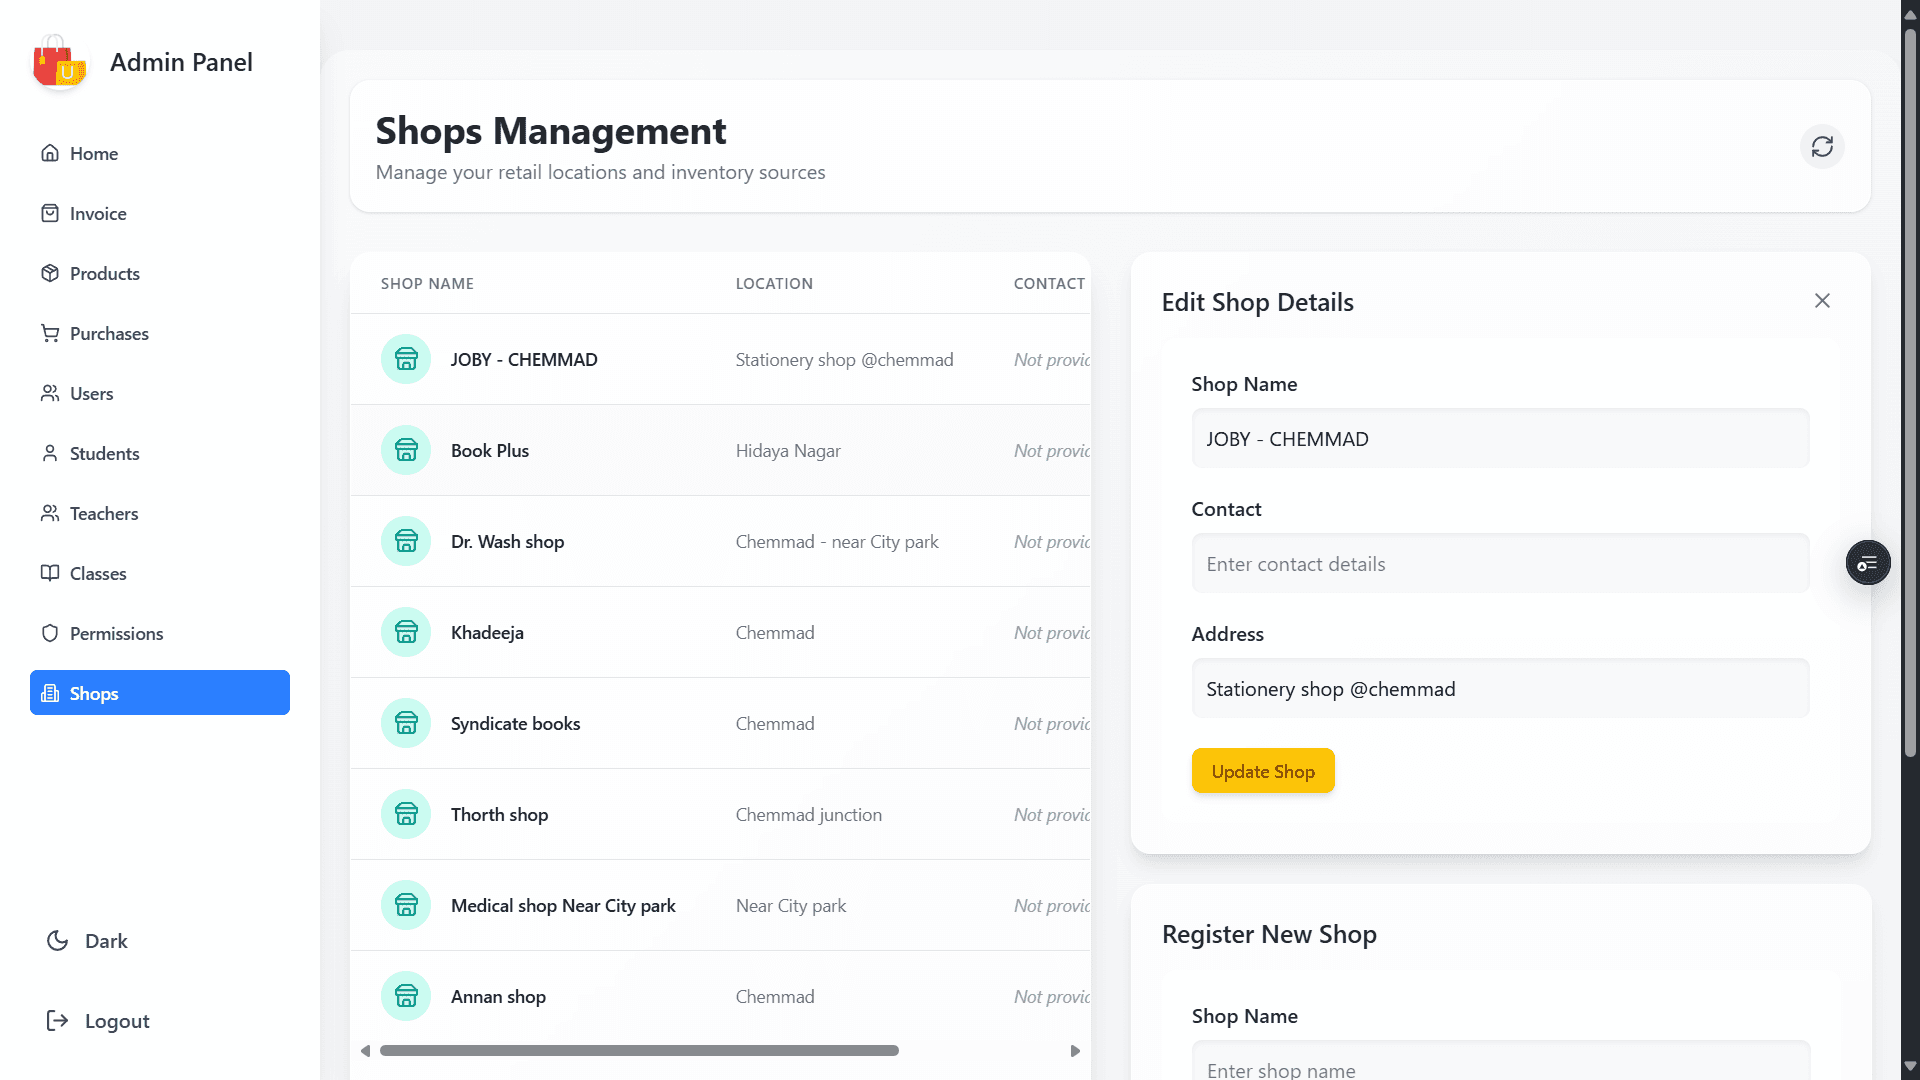Select the Book Plus shop name
Viewport: 1920px width, 1080px height.
tap(490, 450)
